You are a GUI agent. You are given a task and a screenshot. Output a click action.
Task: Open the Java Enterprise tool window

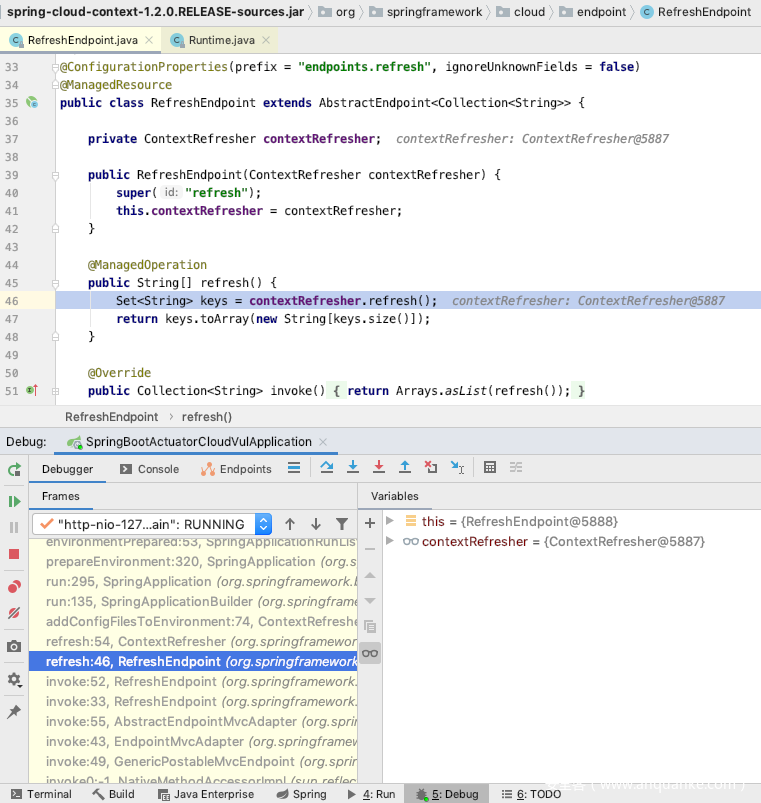tap(206, 794)
